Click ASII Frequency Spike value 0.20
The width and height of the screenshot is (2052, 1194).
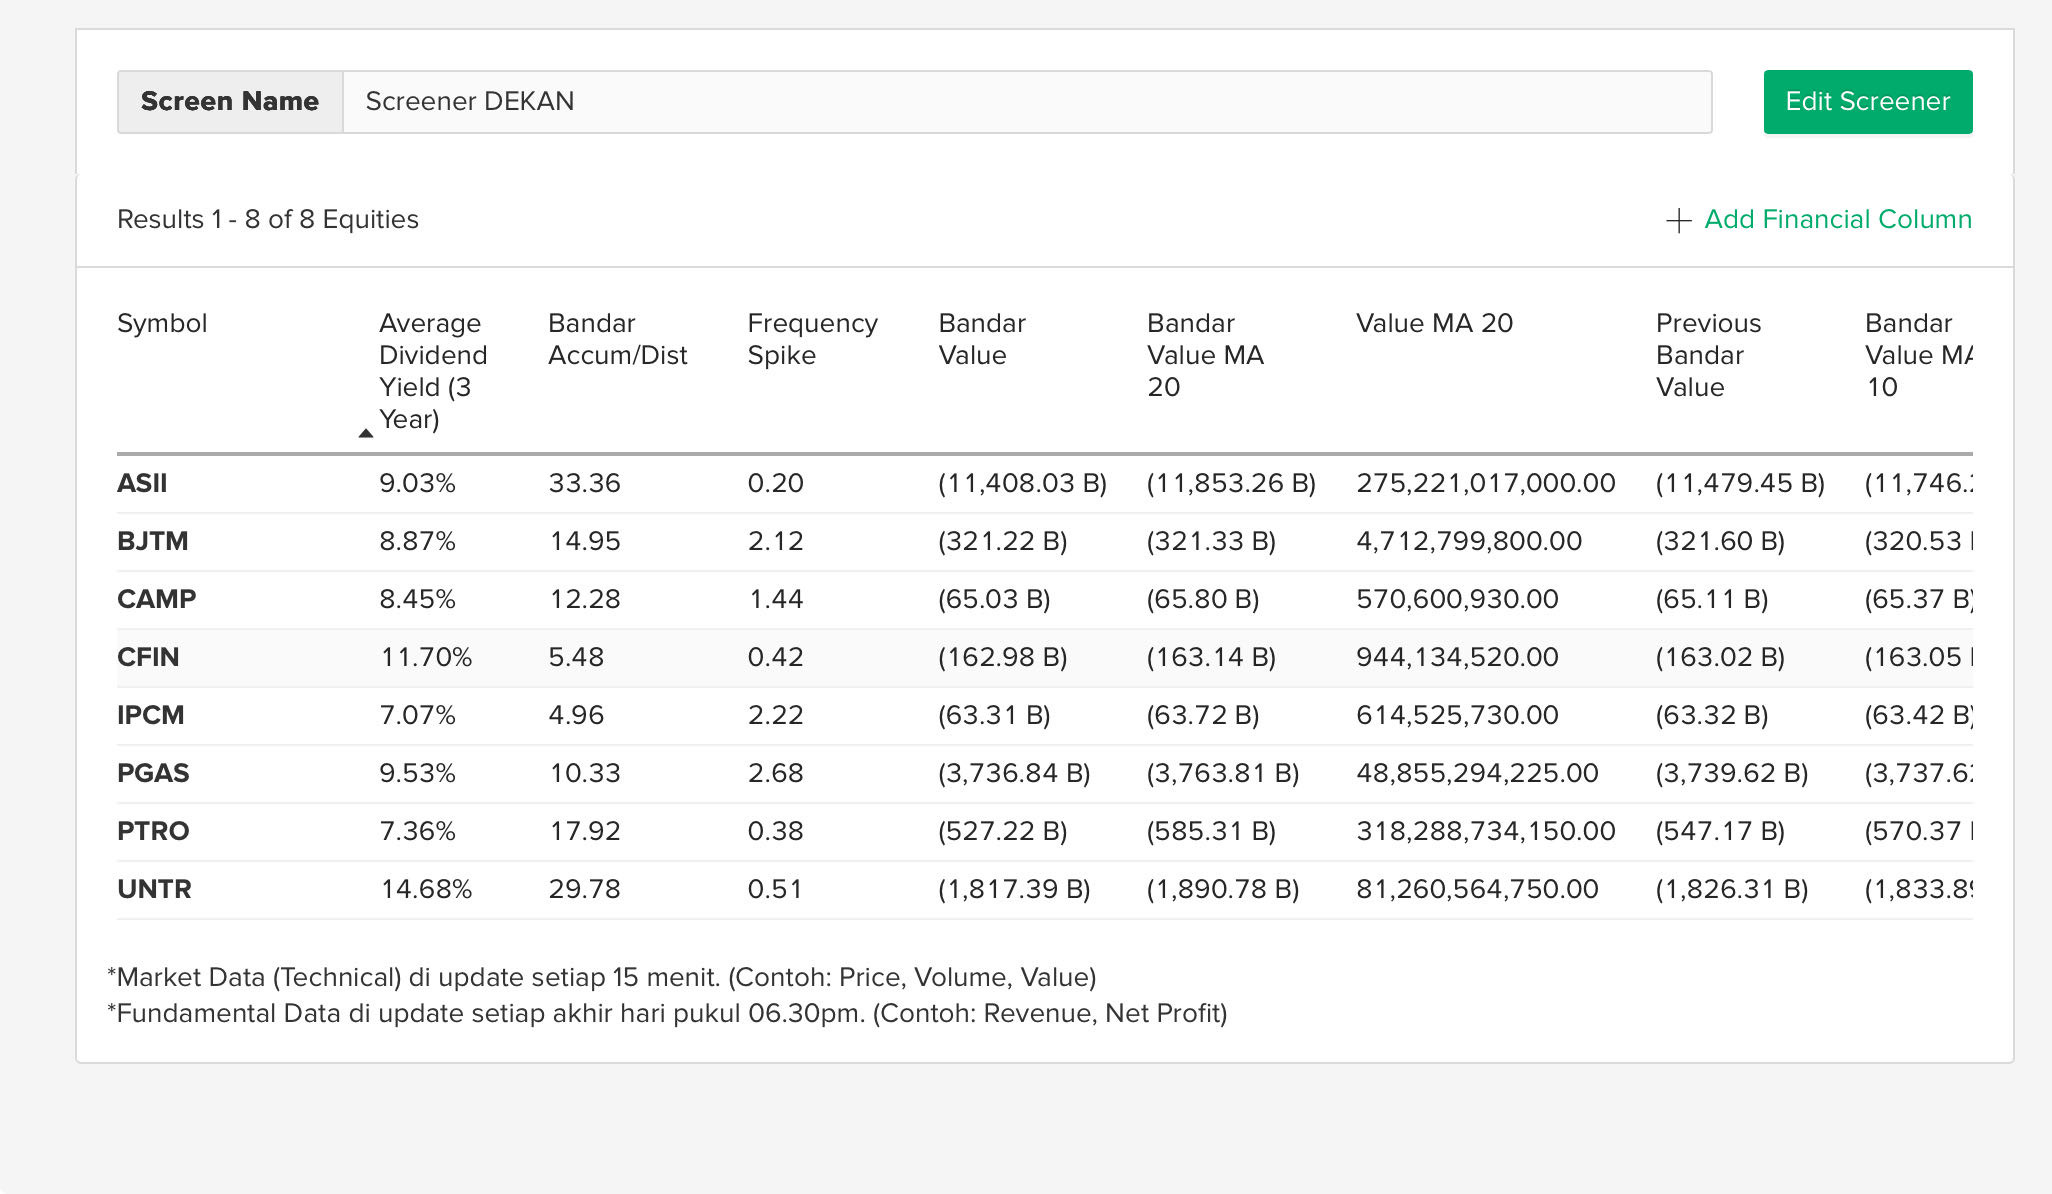click(775, 483)
